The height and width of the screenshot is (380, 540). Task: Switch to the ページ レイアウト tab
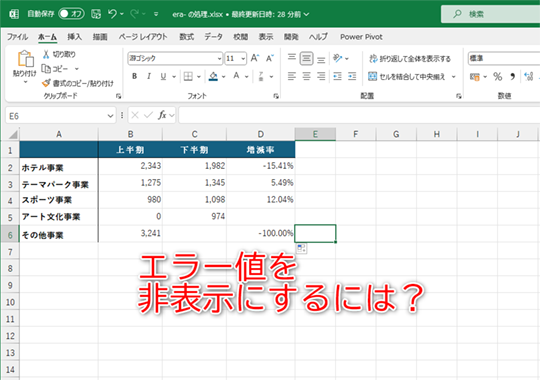click(x=143, y=37)
